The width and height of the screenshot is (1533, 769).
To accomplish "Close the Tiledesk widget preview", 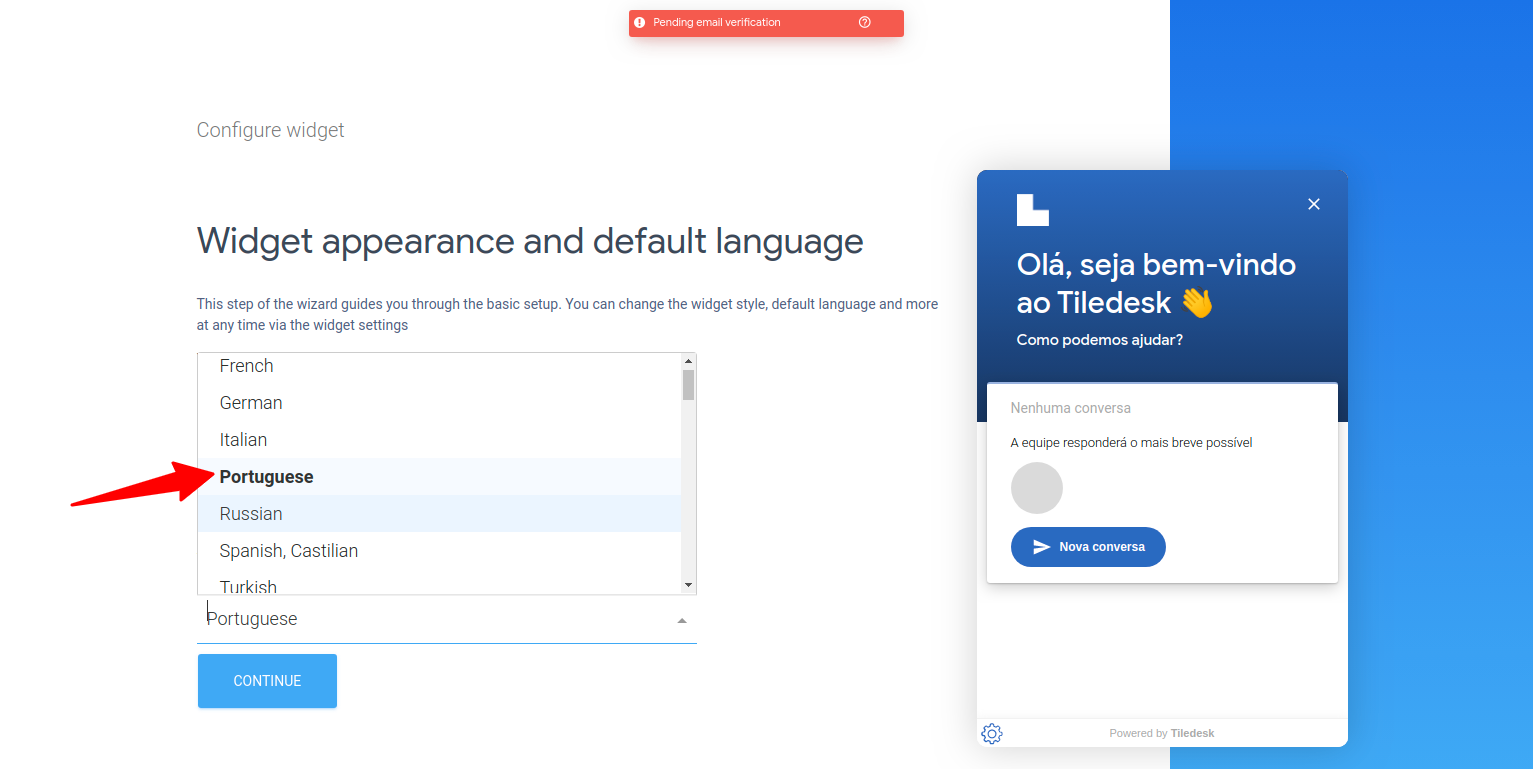I will (1314, 204).
